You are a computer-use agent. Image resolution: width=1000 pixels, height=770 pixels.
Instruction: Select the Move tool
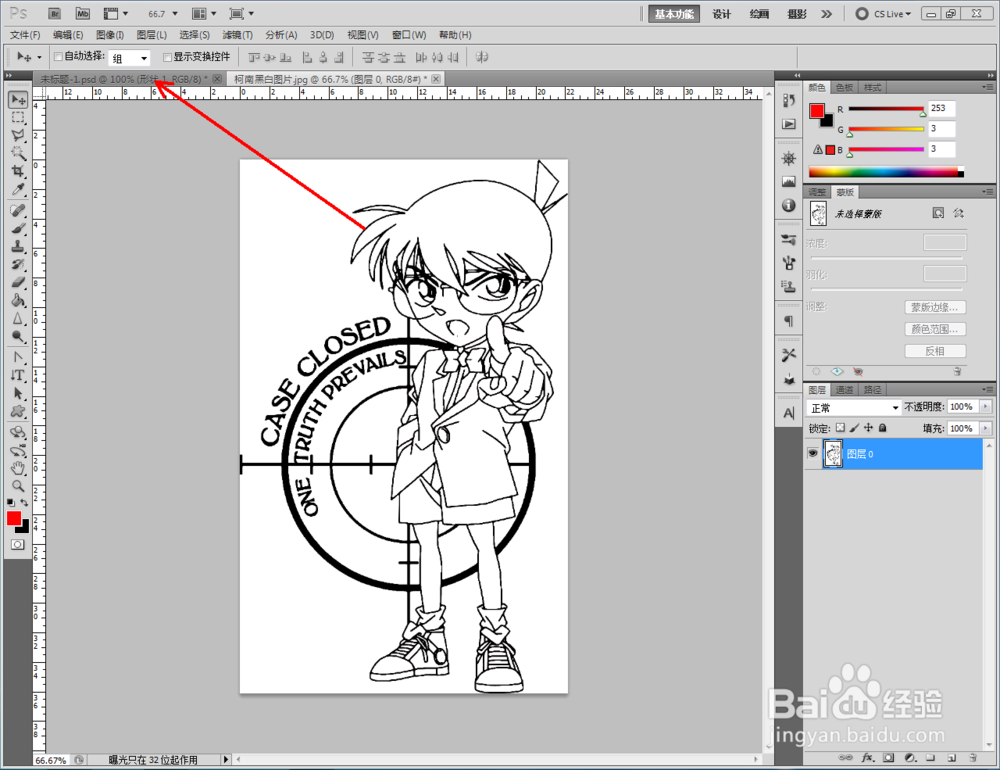point(18,100)
